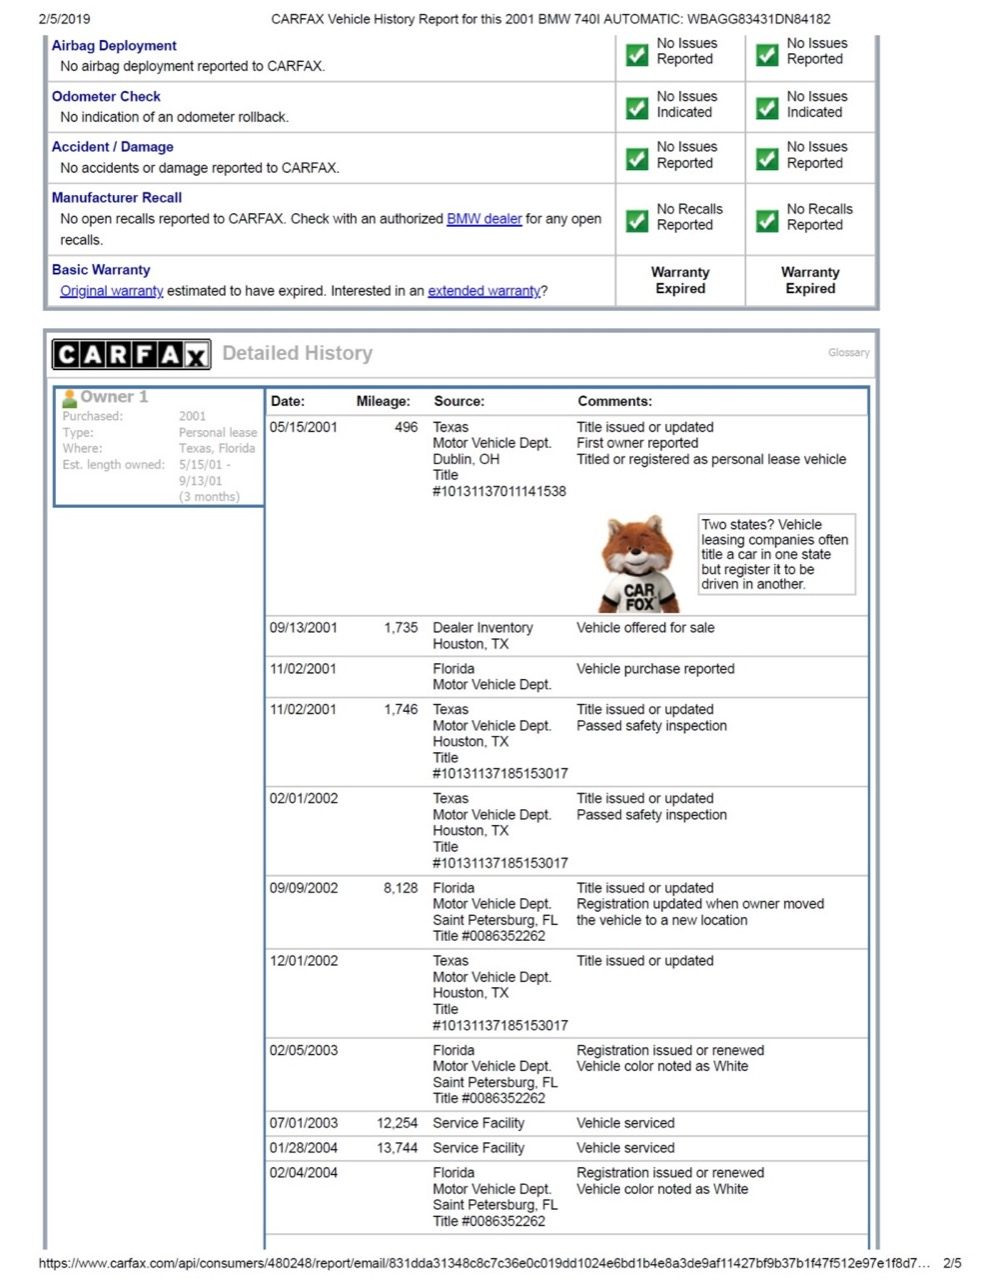Screen dimensions: 992x1280
Task: Click 'Titled or registered as personal lease vehicle'
Action: coord(711,460)
